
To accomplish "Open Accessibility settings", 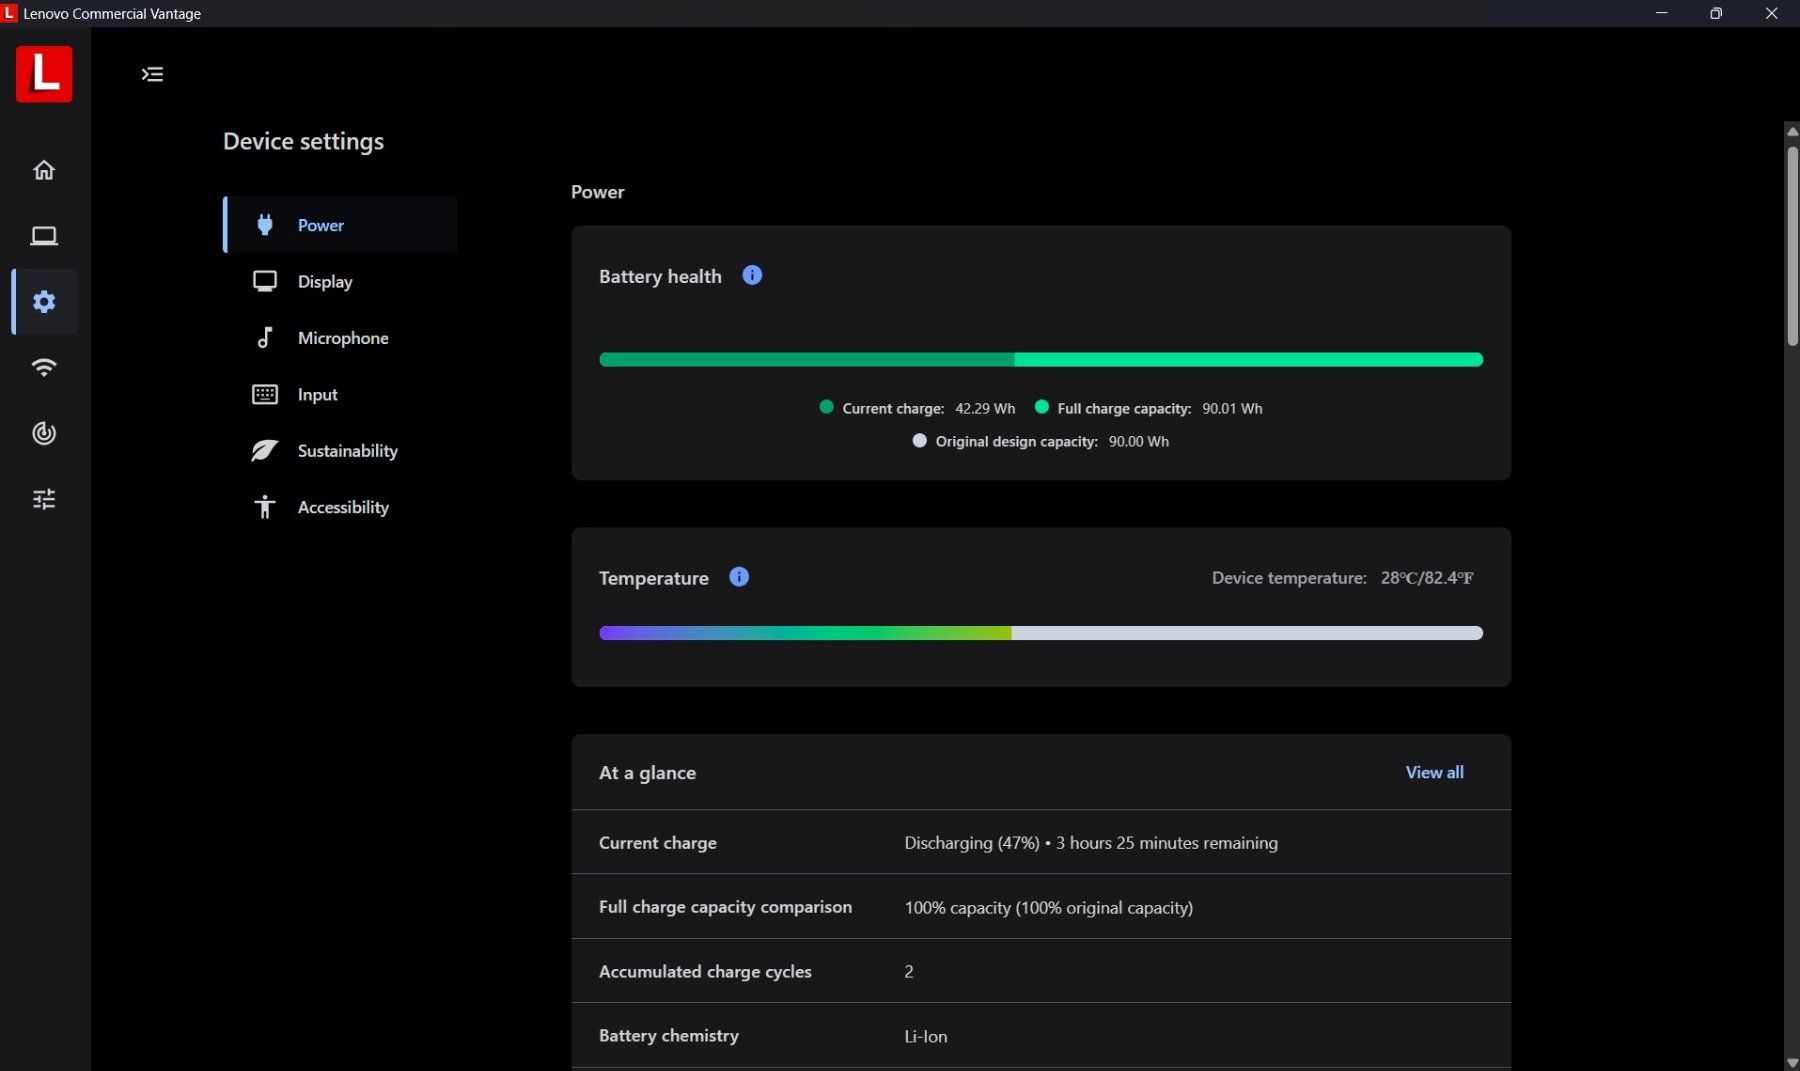I will (x=341, y=507).
